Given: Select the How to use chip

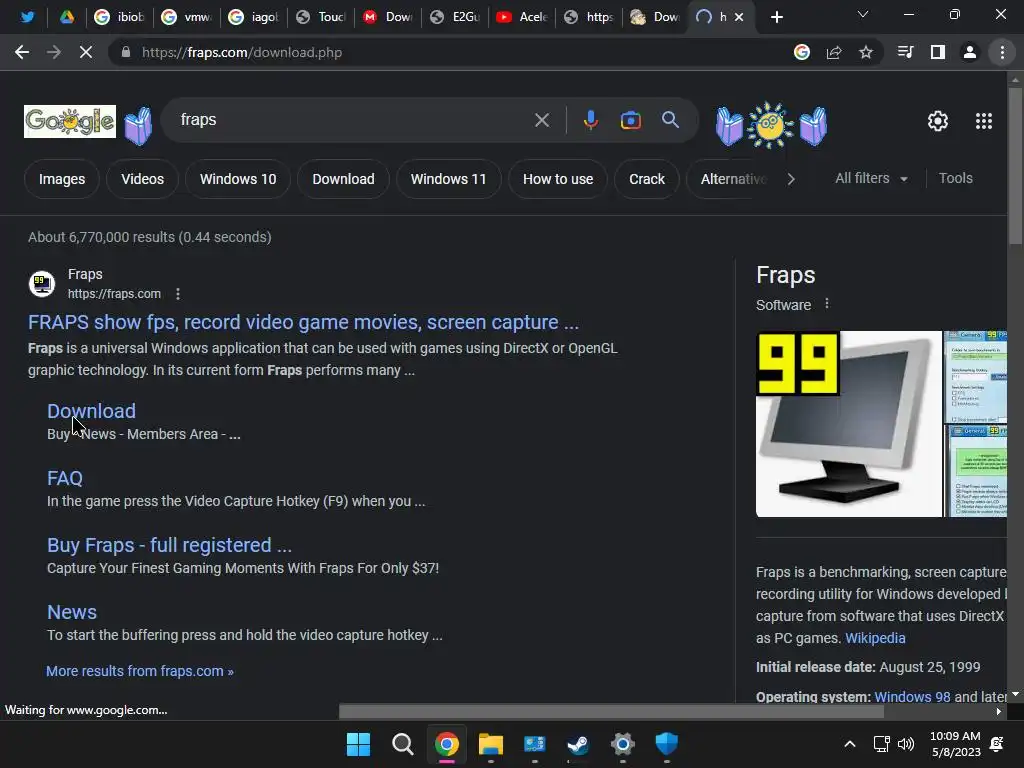Looking at the screenshot, I should [x=558, y=179].
